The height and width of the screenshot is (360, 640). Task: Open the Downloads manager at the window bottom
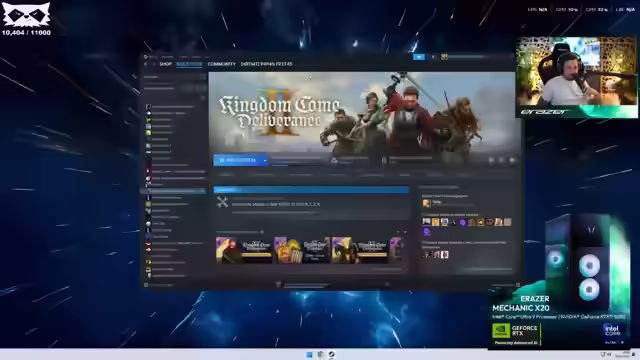pyautogui.click(x=304, y=285)
